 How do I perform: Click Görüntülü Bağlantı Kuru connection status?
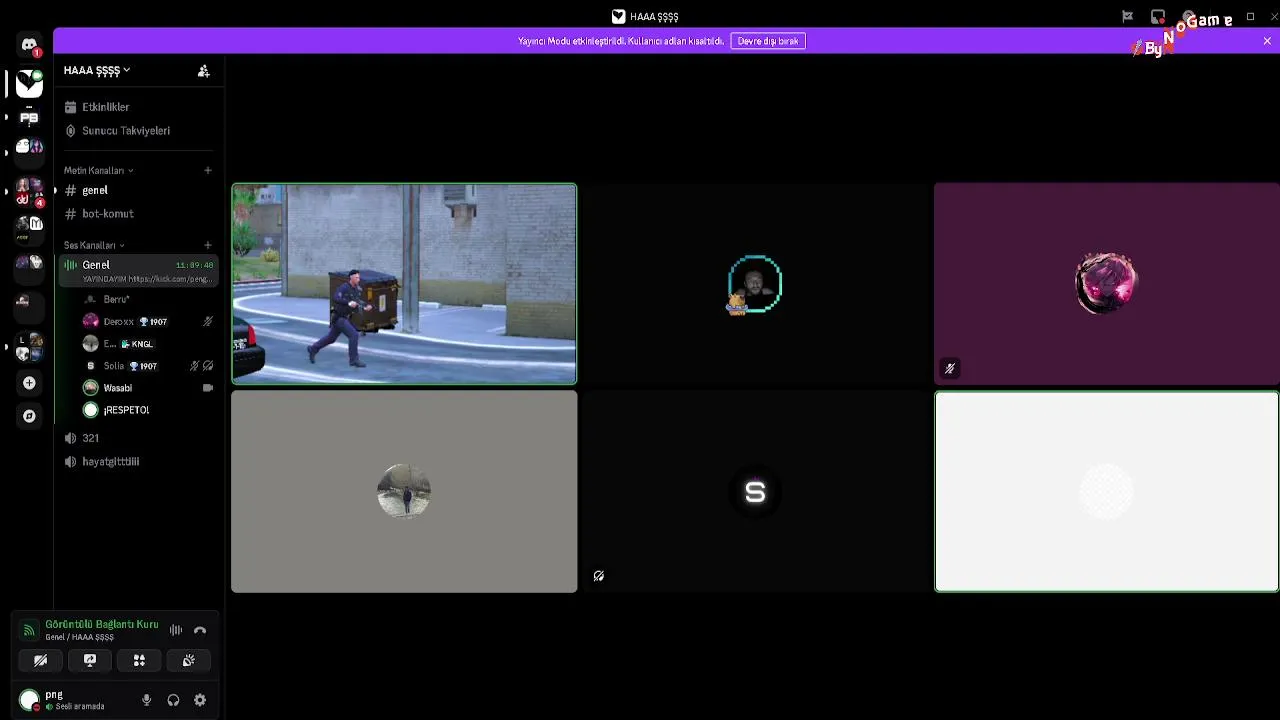coord(102,624)
